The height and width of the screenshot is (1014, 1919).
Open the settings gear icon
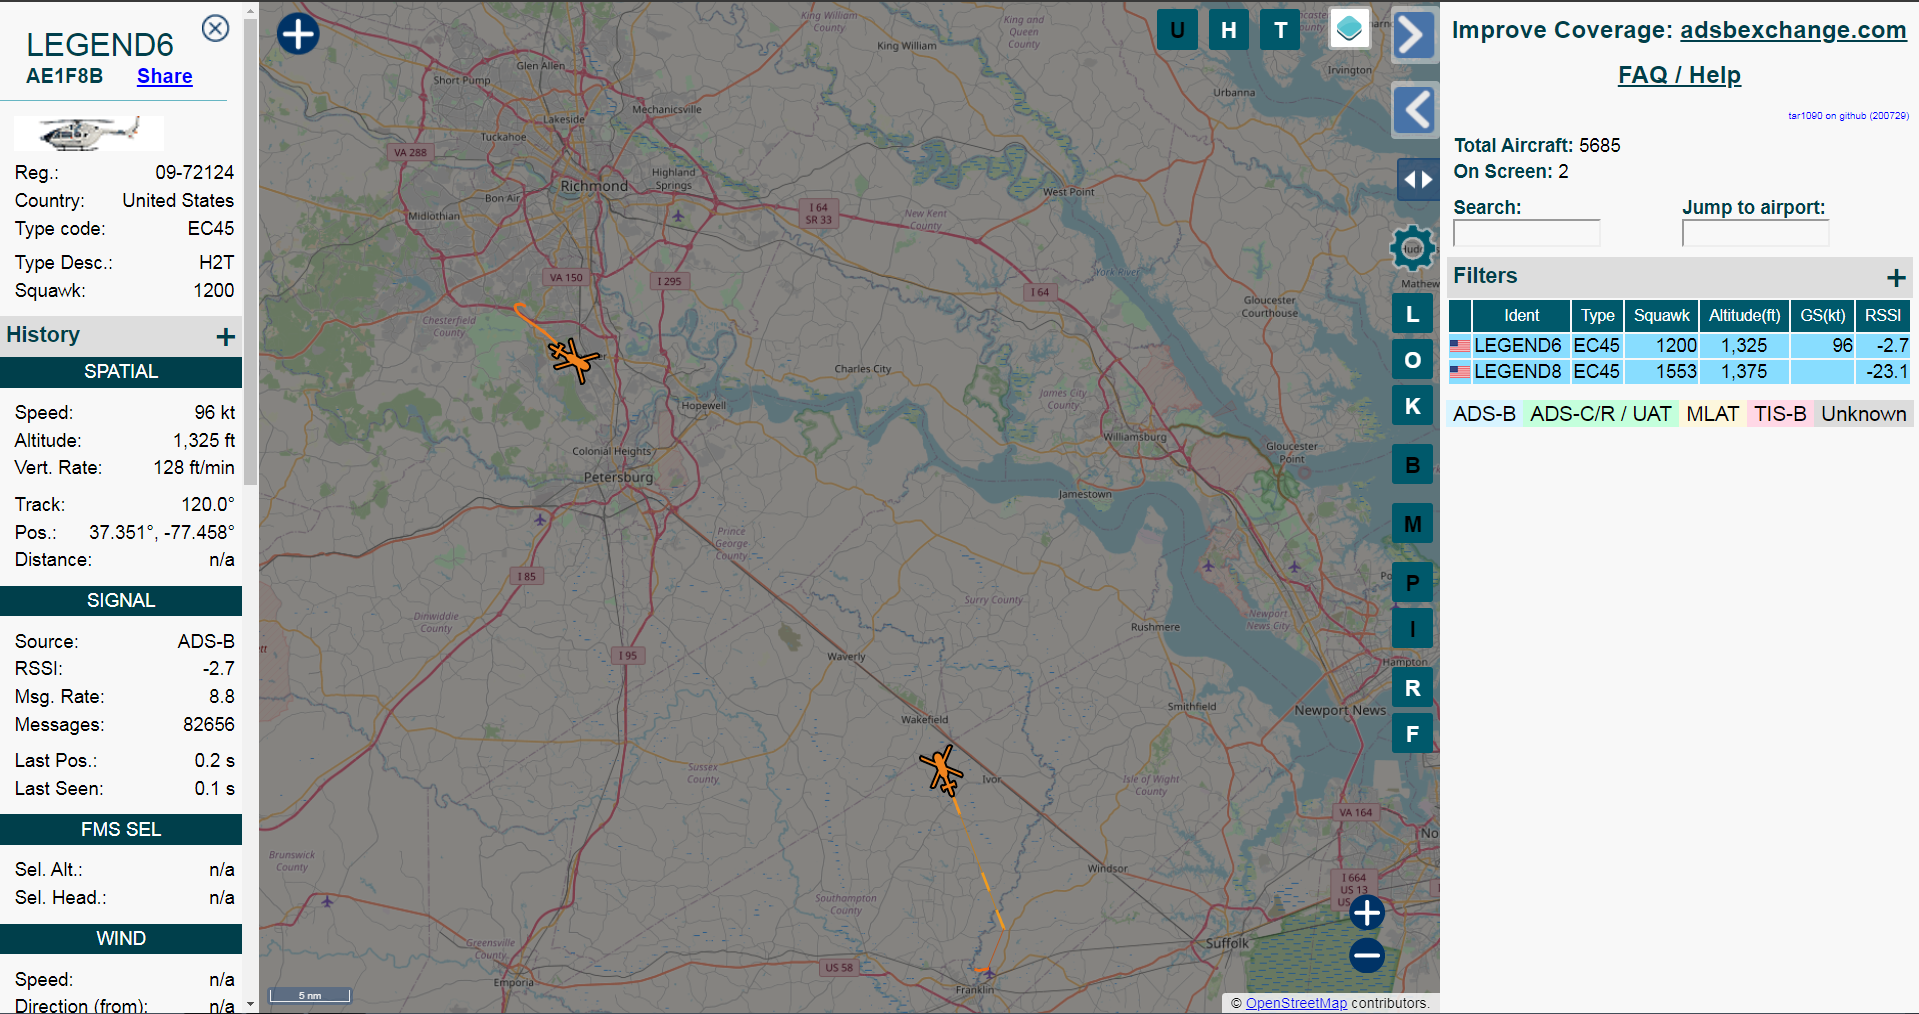tap(1413, 248)
